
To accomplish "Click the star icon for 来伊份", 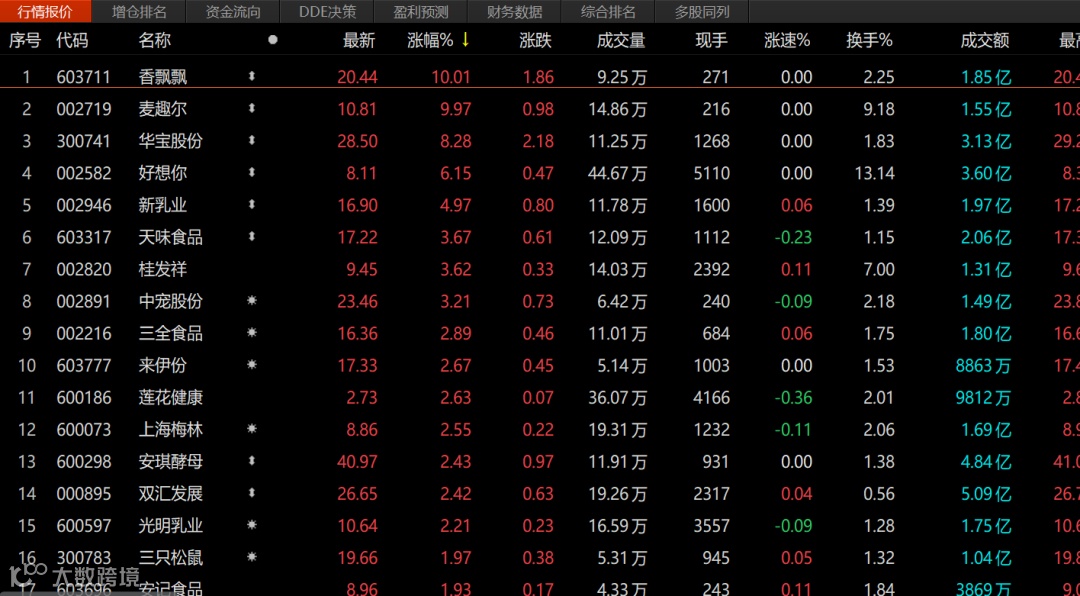I will click(x=251, y=364).
